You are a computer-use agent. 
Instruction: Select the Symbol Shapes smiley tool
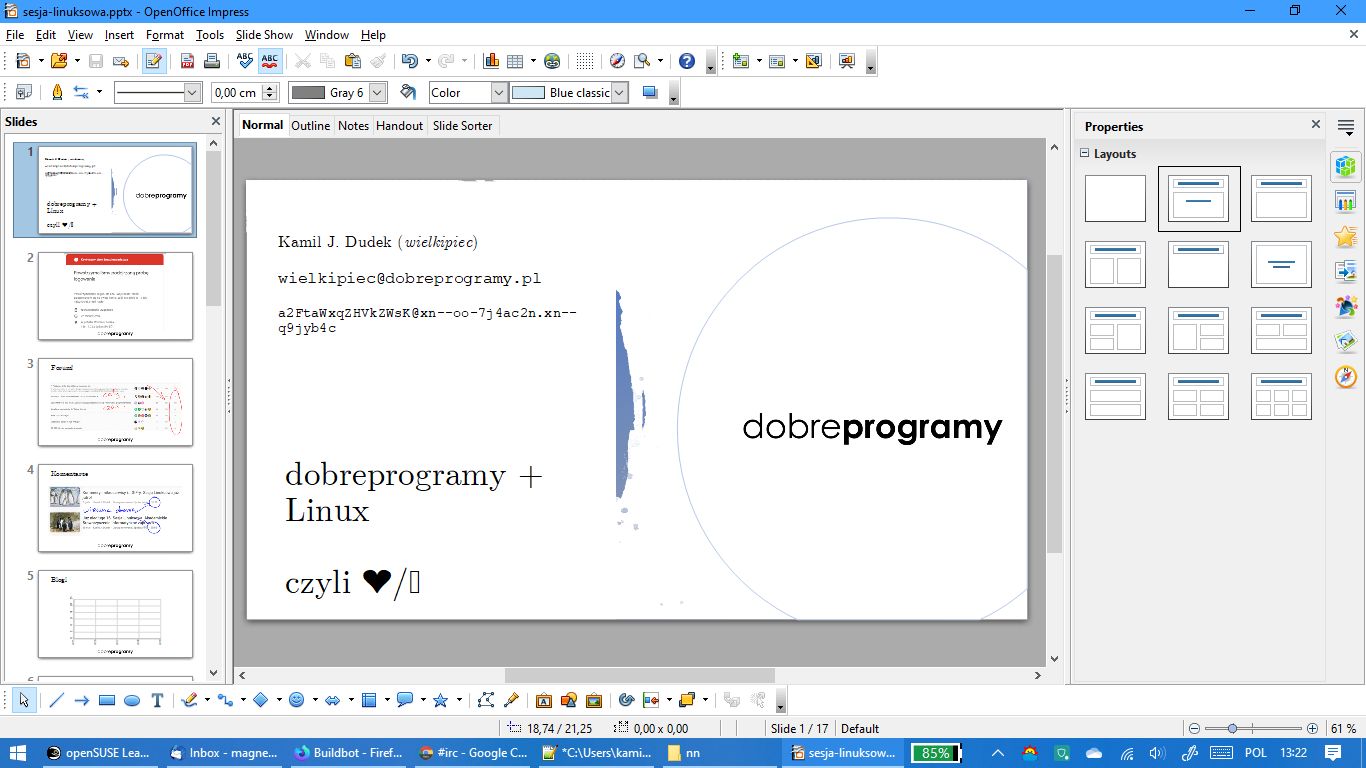[296, 700]
